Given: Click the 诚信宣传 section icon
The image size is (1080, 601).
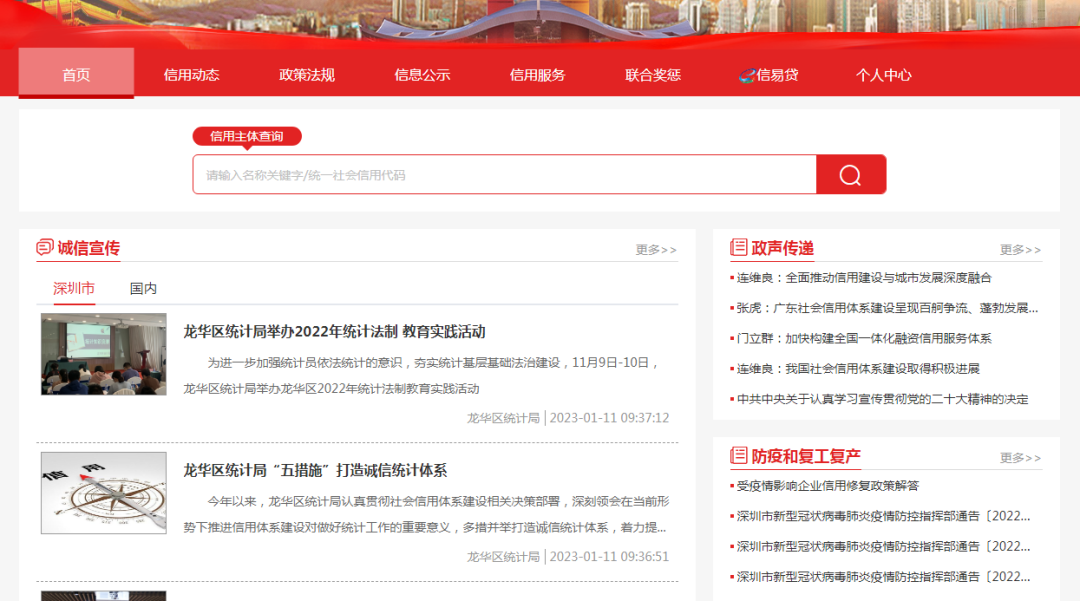Looking at the screenshot, I should pyautogui.click(x=45, y=248).
